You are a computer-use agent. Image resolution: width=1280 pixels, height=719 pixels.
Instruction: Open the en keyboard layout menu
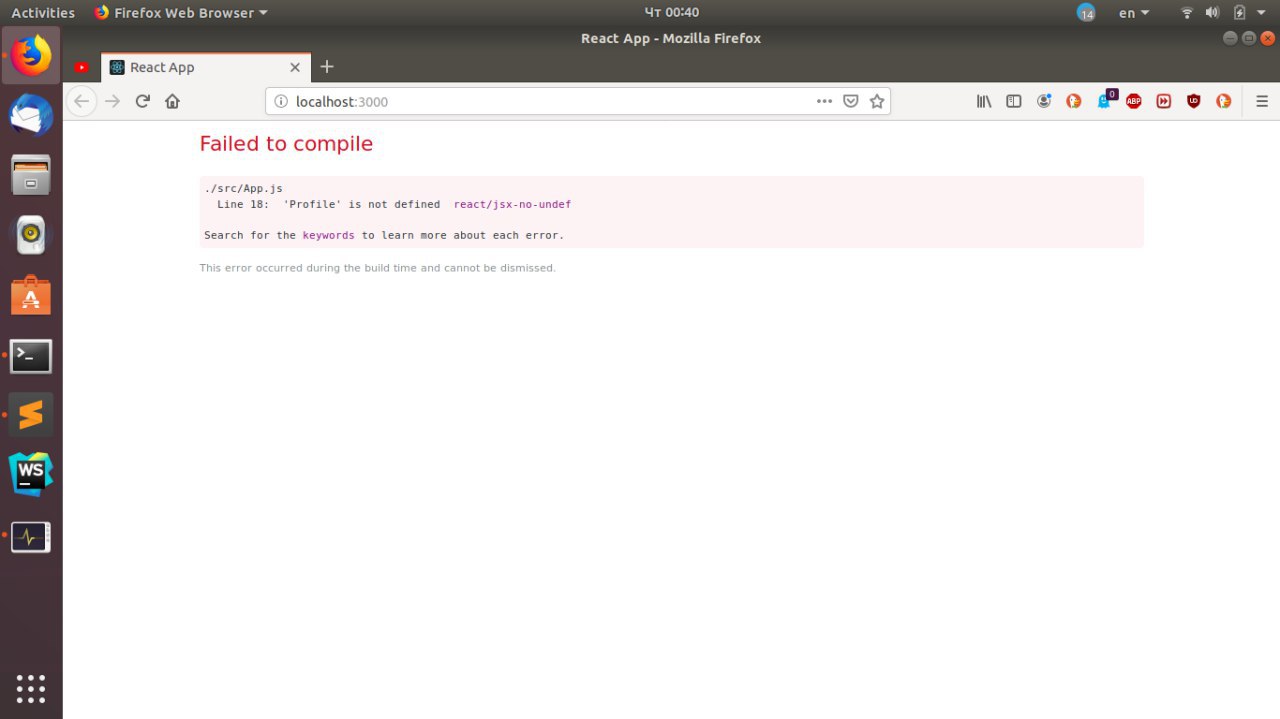[x=1134, y=12]
